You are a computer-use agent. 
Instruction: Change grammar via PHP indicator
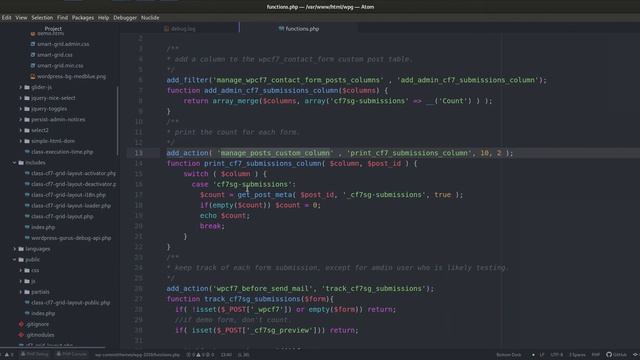tap(596, 355)
